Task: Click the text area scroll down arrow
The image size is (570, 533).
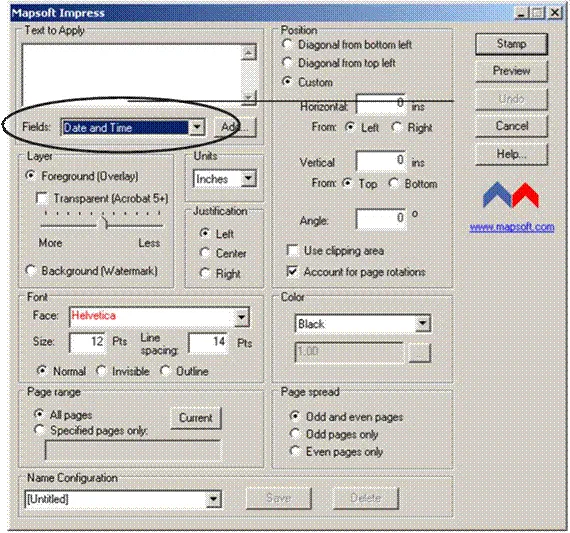Action: tap(248, 97)
